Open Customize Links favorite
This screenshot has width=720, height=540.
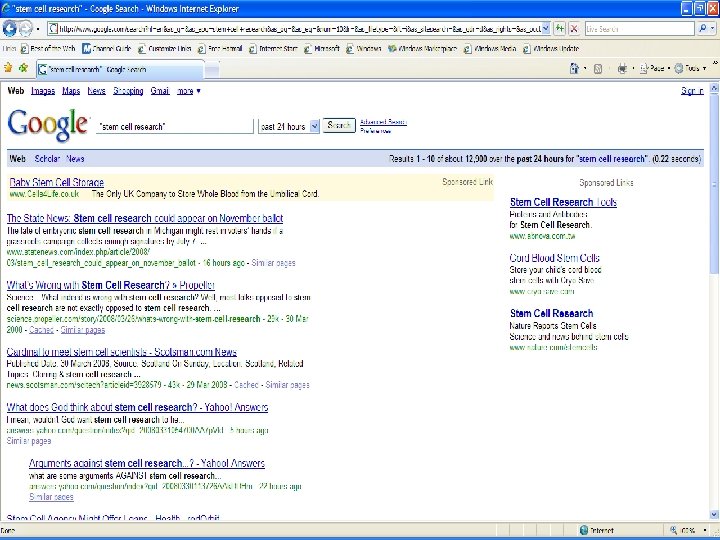click(x=164, y=48)
